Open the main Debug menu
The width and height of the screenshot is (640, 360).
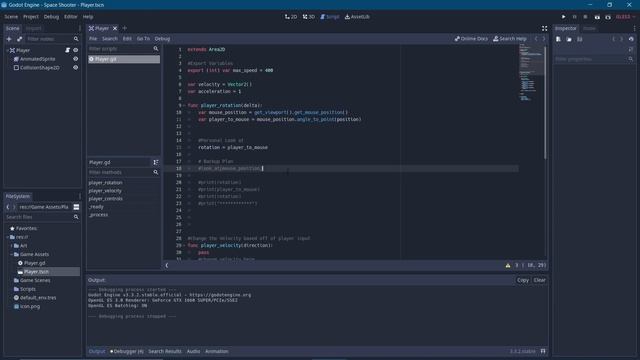(x=51, y=17)
